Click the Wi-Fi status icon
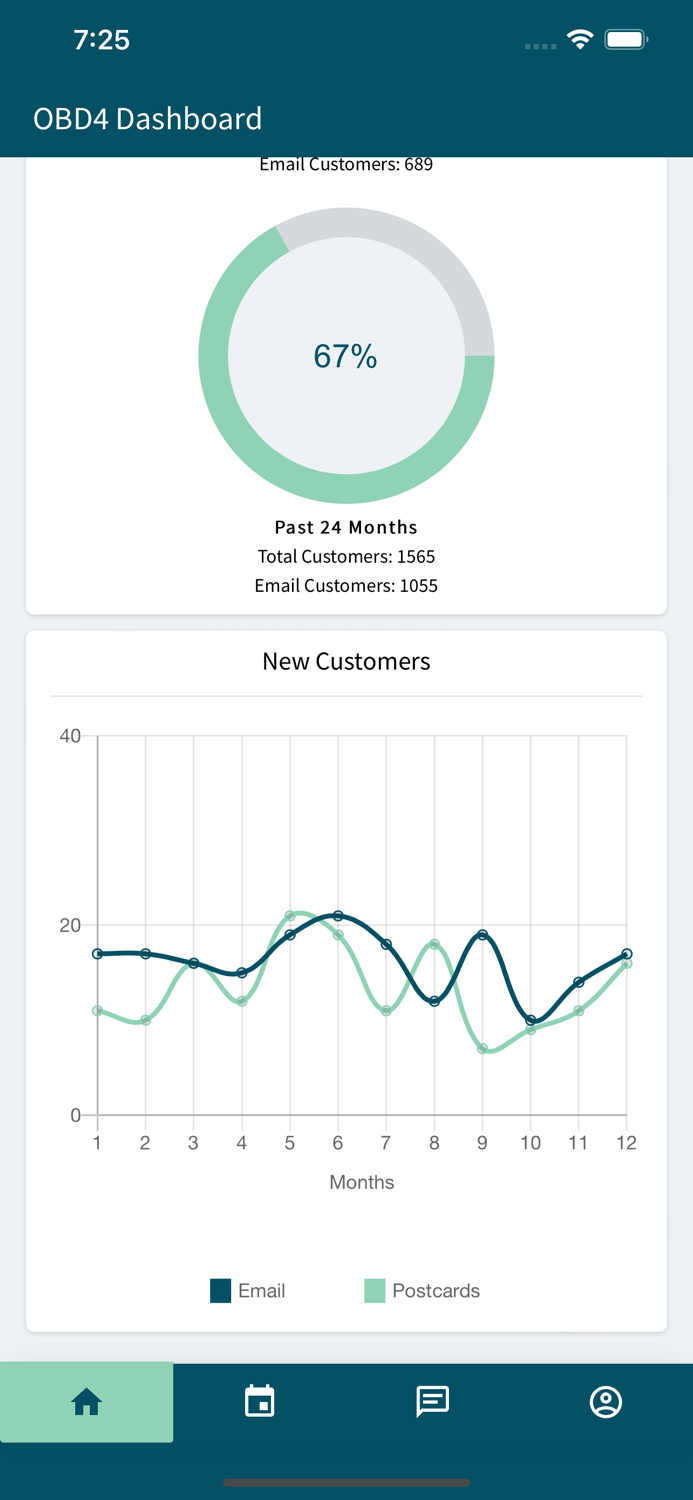The image size is (693, 1500). pos(580,41)
